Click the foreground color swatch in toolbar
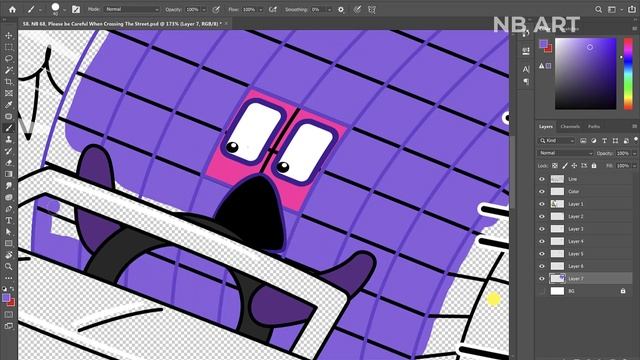The width and height of the screenshot is (640, 360). tap(6, 298)
